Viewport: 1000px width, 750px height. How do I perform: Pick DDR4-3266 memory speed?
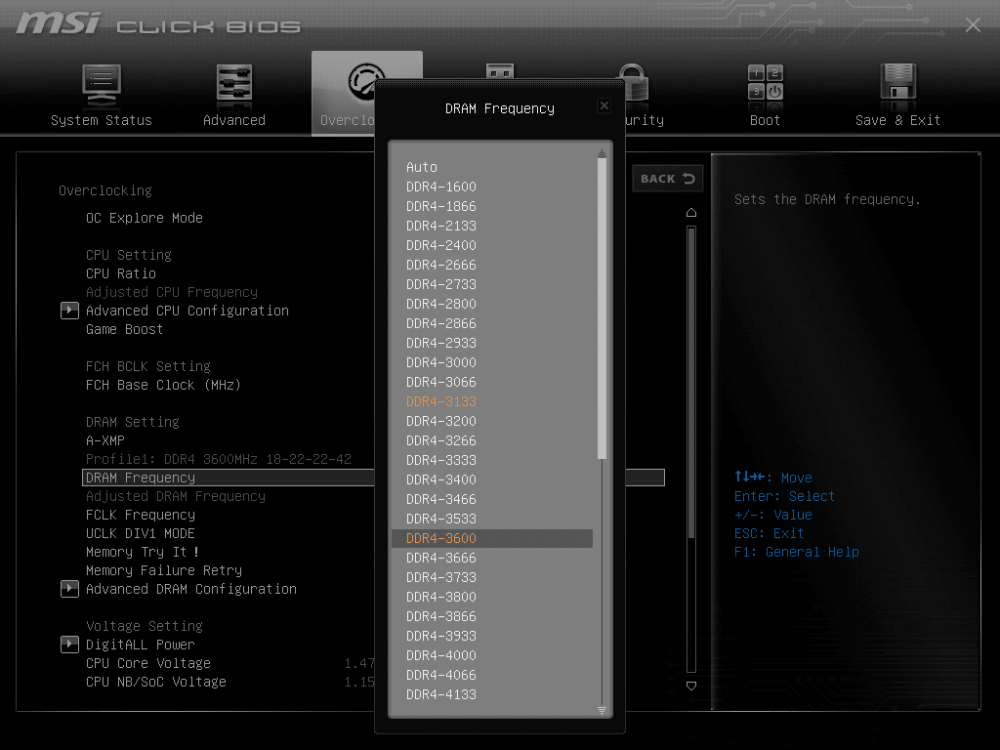[x=441, y=441]
